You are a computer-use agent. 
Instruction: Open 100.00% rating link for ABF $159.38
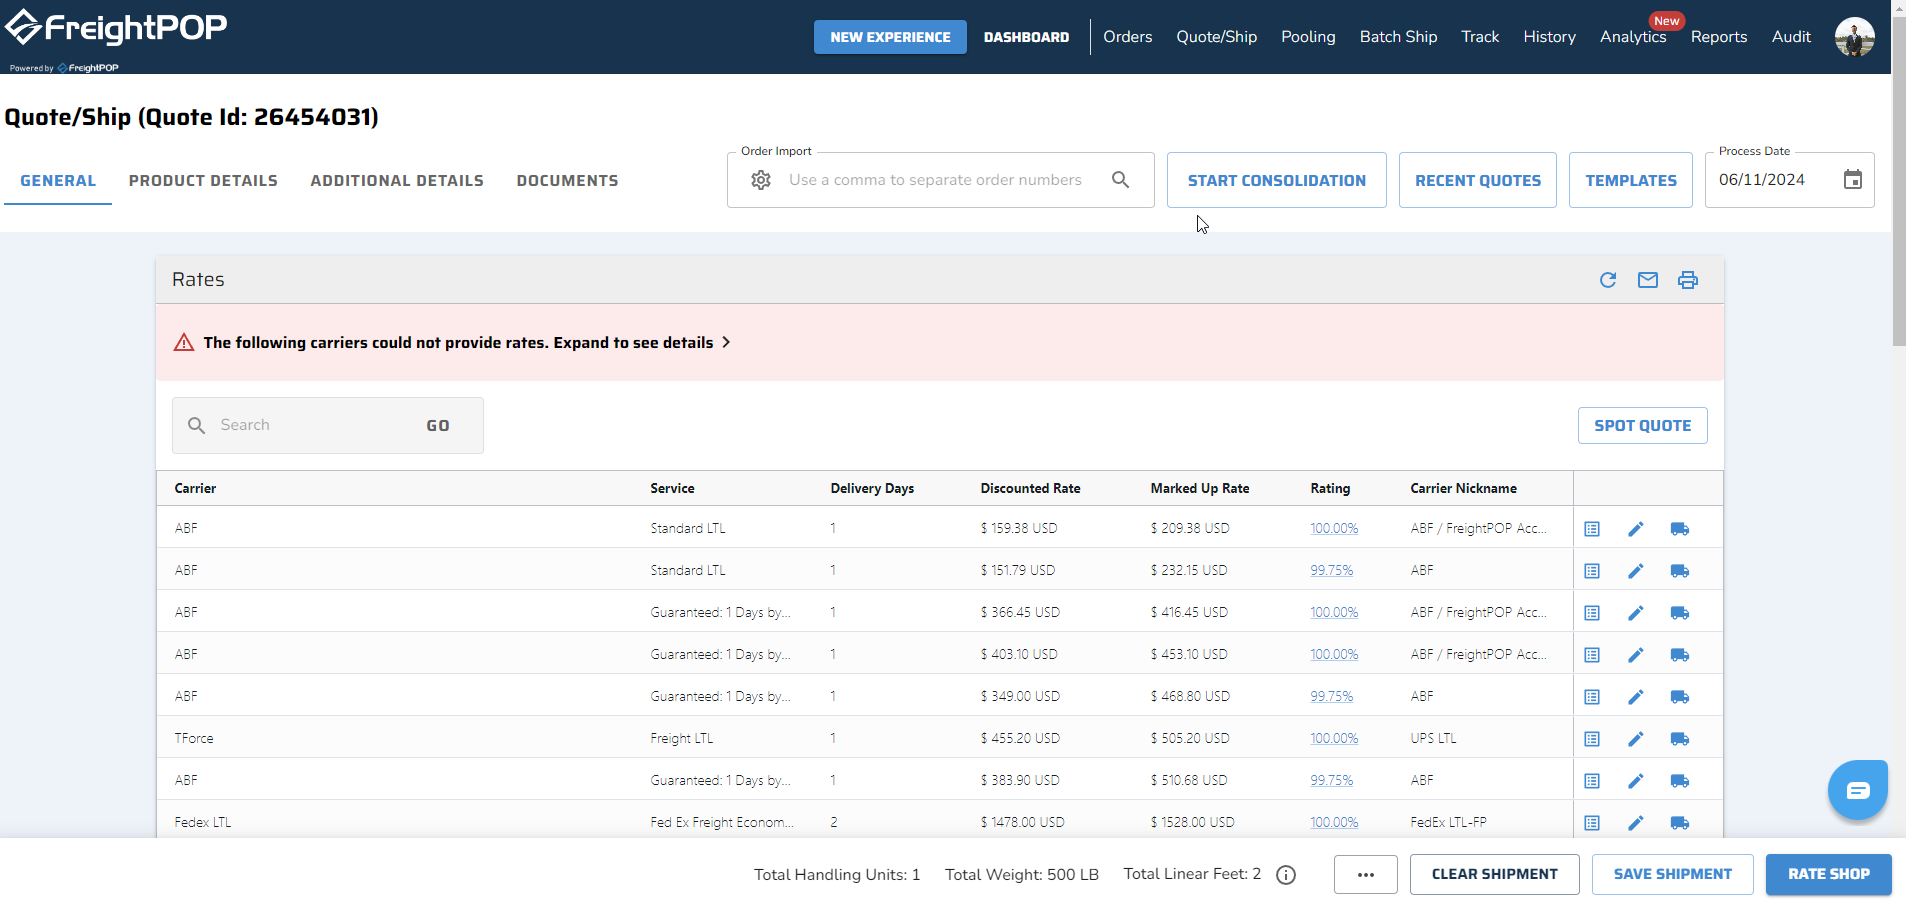click(x=1334, y=529)
